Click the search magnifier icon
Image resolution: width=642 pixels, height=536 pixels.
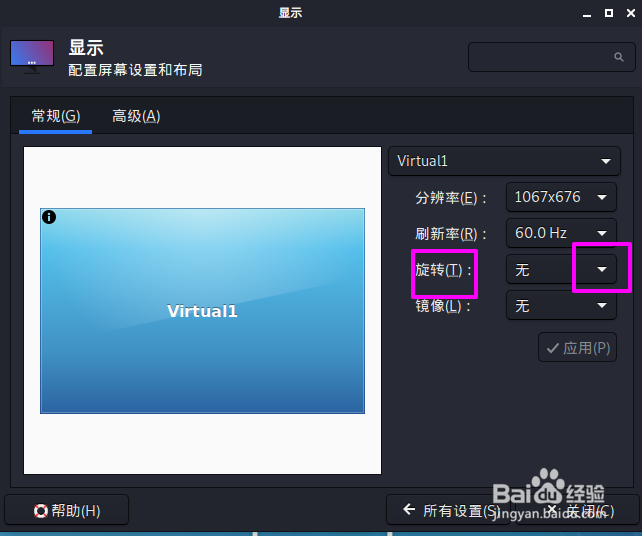tap(619, 57)
